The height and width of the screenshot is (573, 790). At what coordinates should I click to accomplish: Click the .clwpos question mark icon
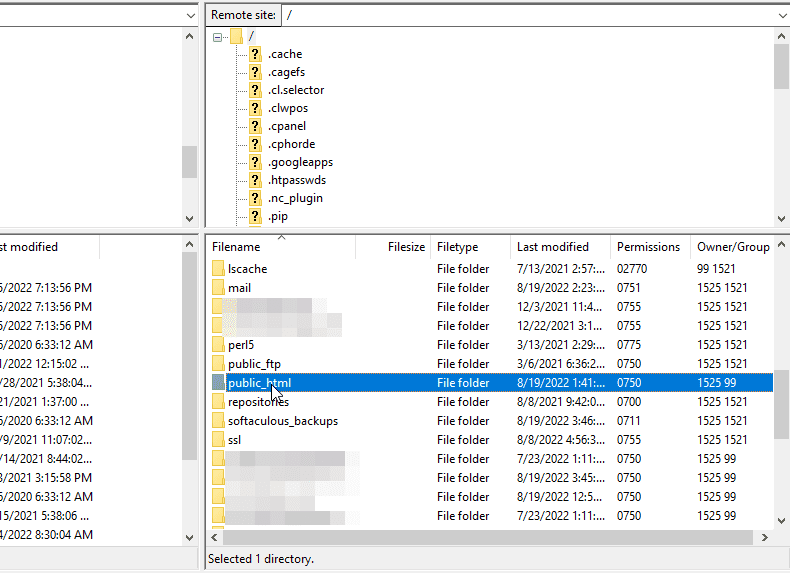click(255, 108)
